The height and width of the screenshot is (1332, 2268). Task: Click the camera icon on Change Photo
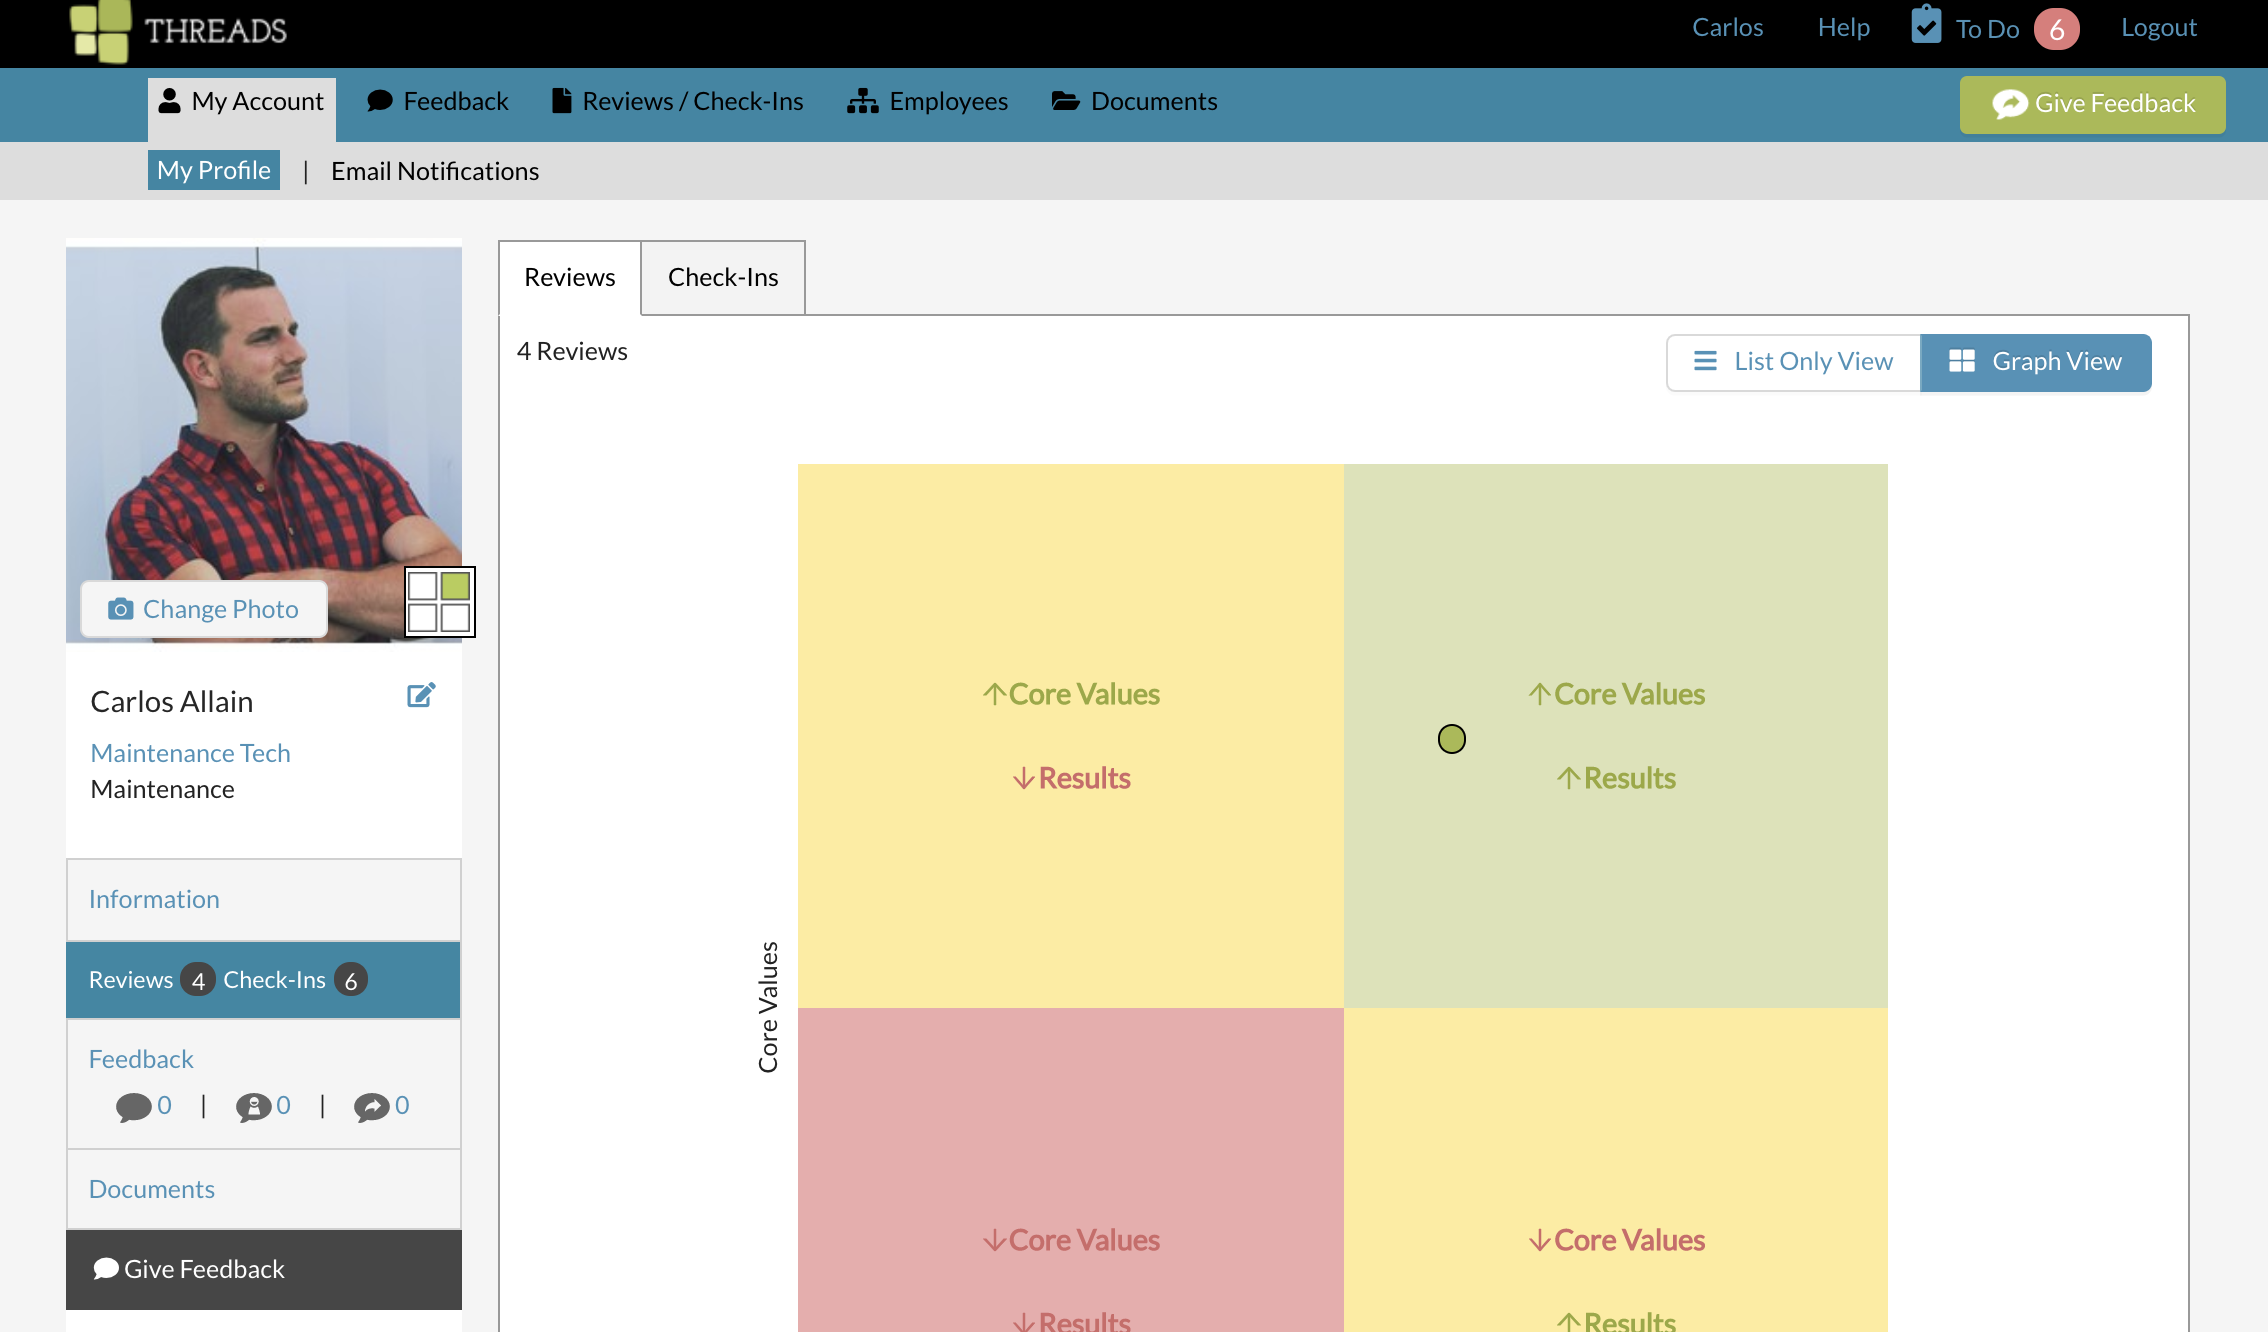120,609
